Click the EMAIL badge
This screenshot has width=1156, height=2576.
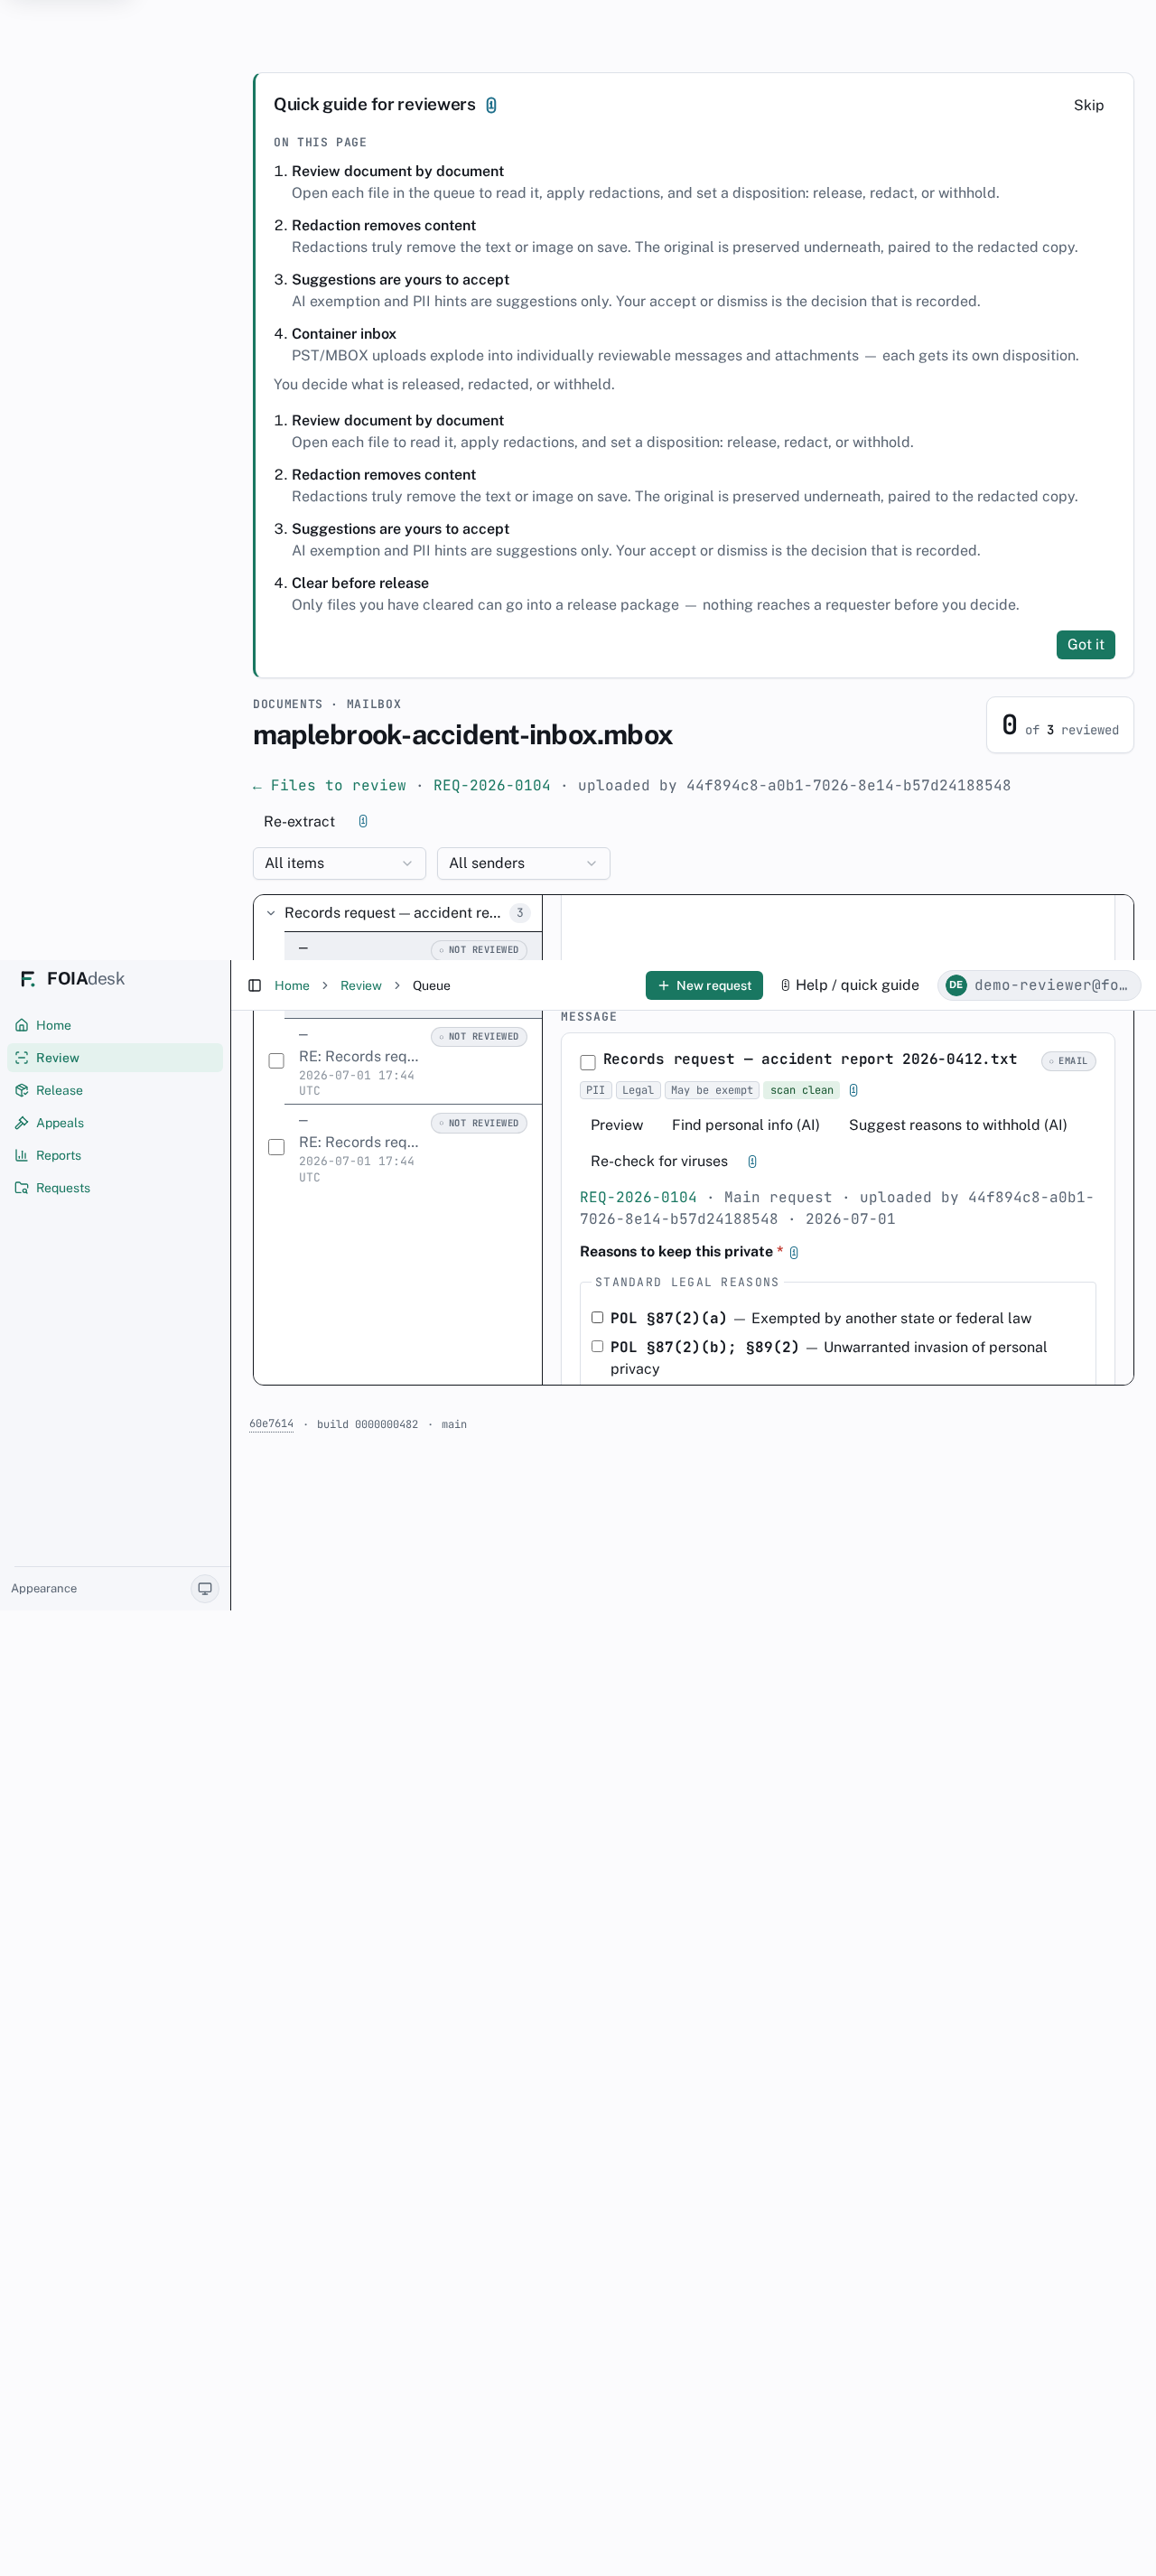coord(1068,1061)
